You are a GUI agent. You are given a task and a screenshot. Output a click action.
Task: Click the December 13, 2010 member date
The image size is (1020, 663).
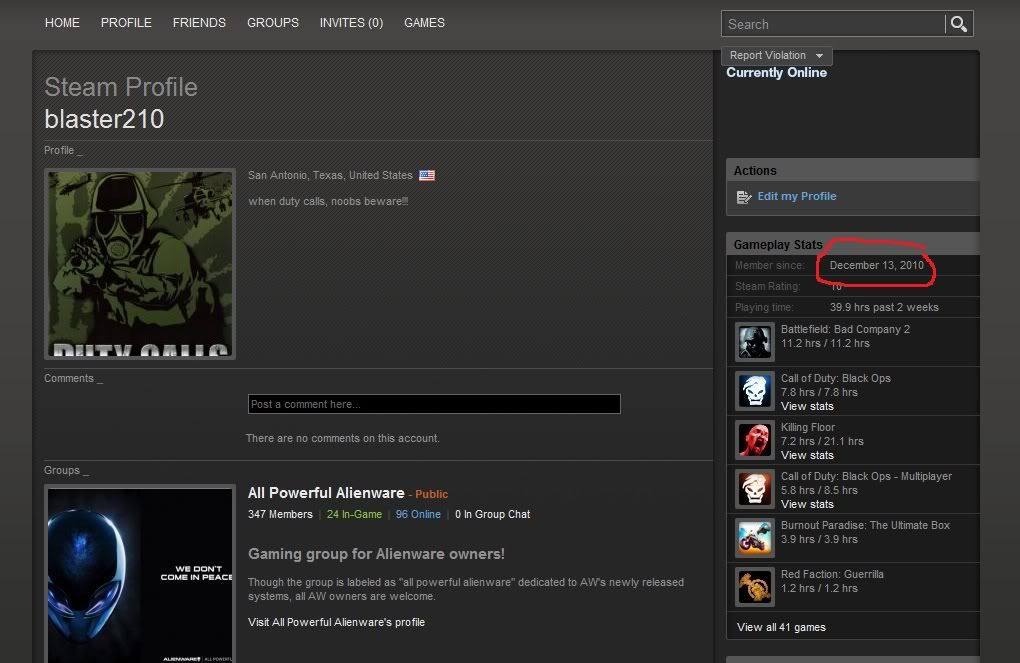click(x=876, y=265)
